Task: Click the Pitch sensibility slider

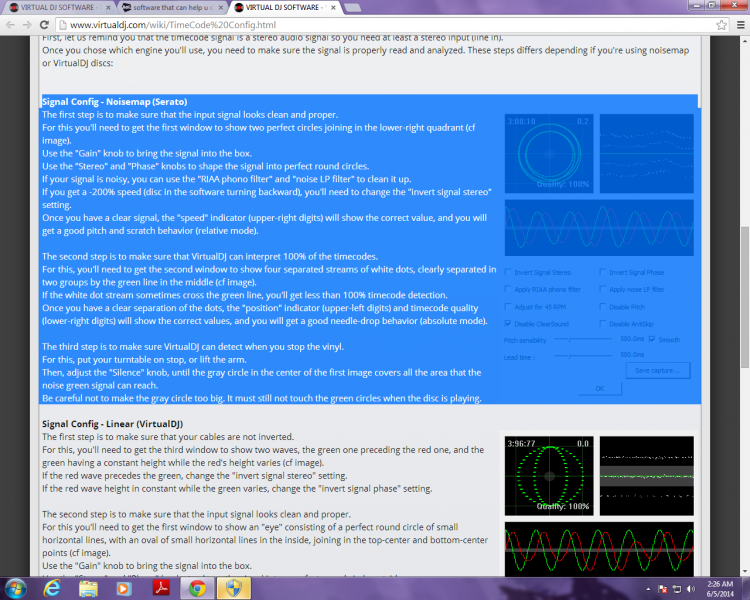Action: 584,339
